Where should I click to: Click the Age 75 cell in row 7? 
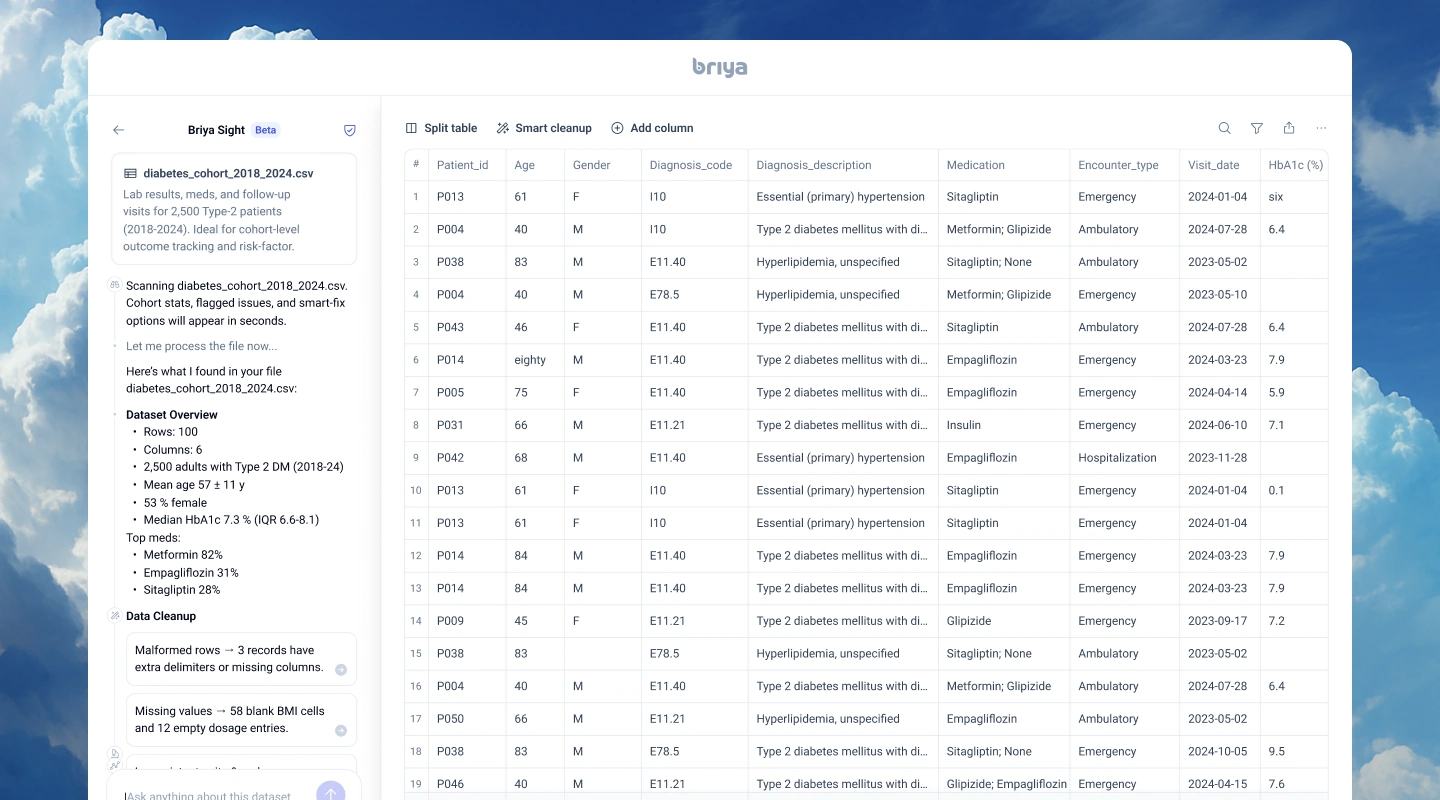click(535, 393)
